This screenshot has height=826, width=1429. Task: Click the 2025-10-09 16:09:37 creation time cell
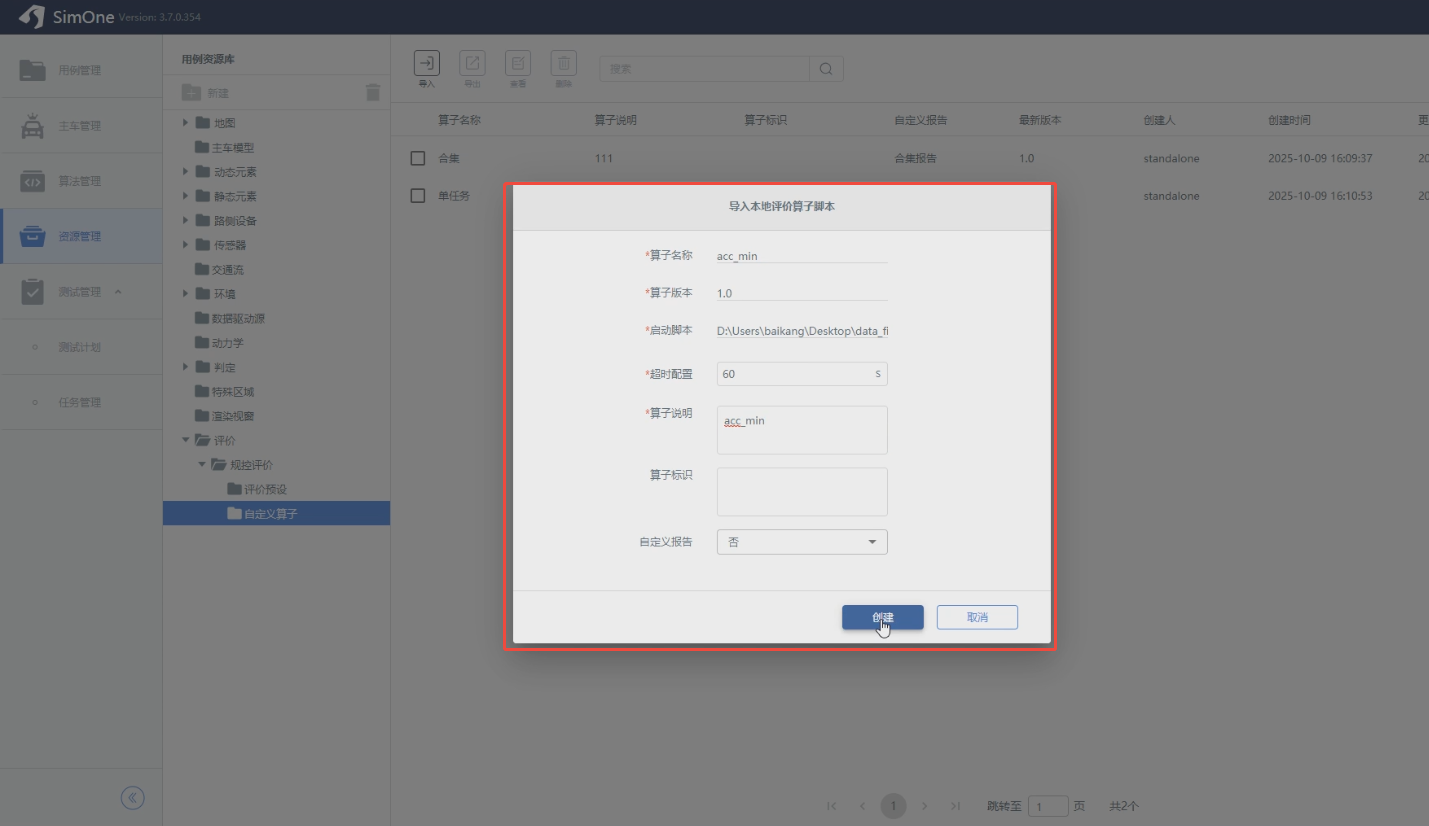(1320, 158)
